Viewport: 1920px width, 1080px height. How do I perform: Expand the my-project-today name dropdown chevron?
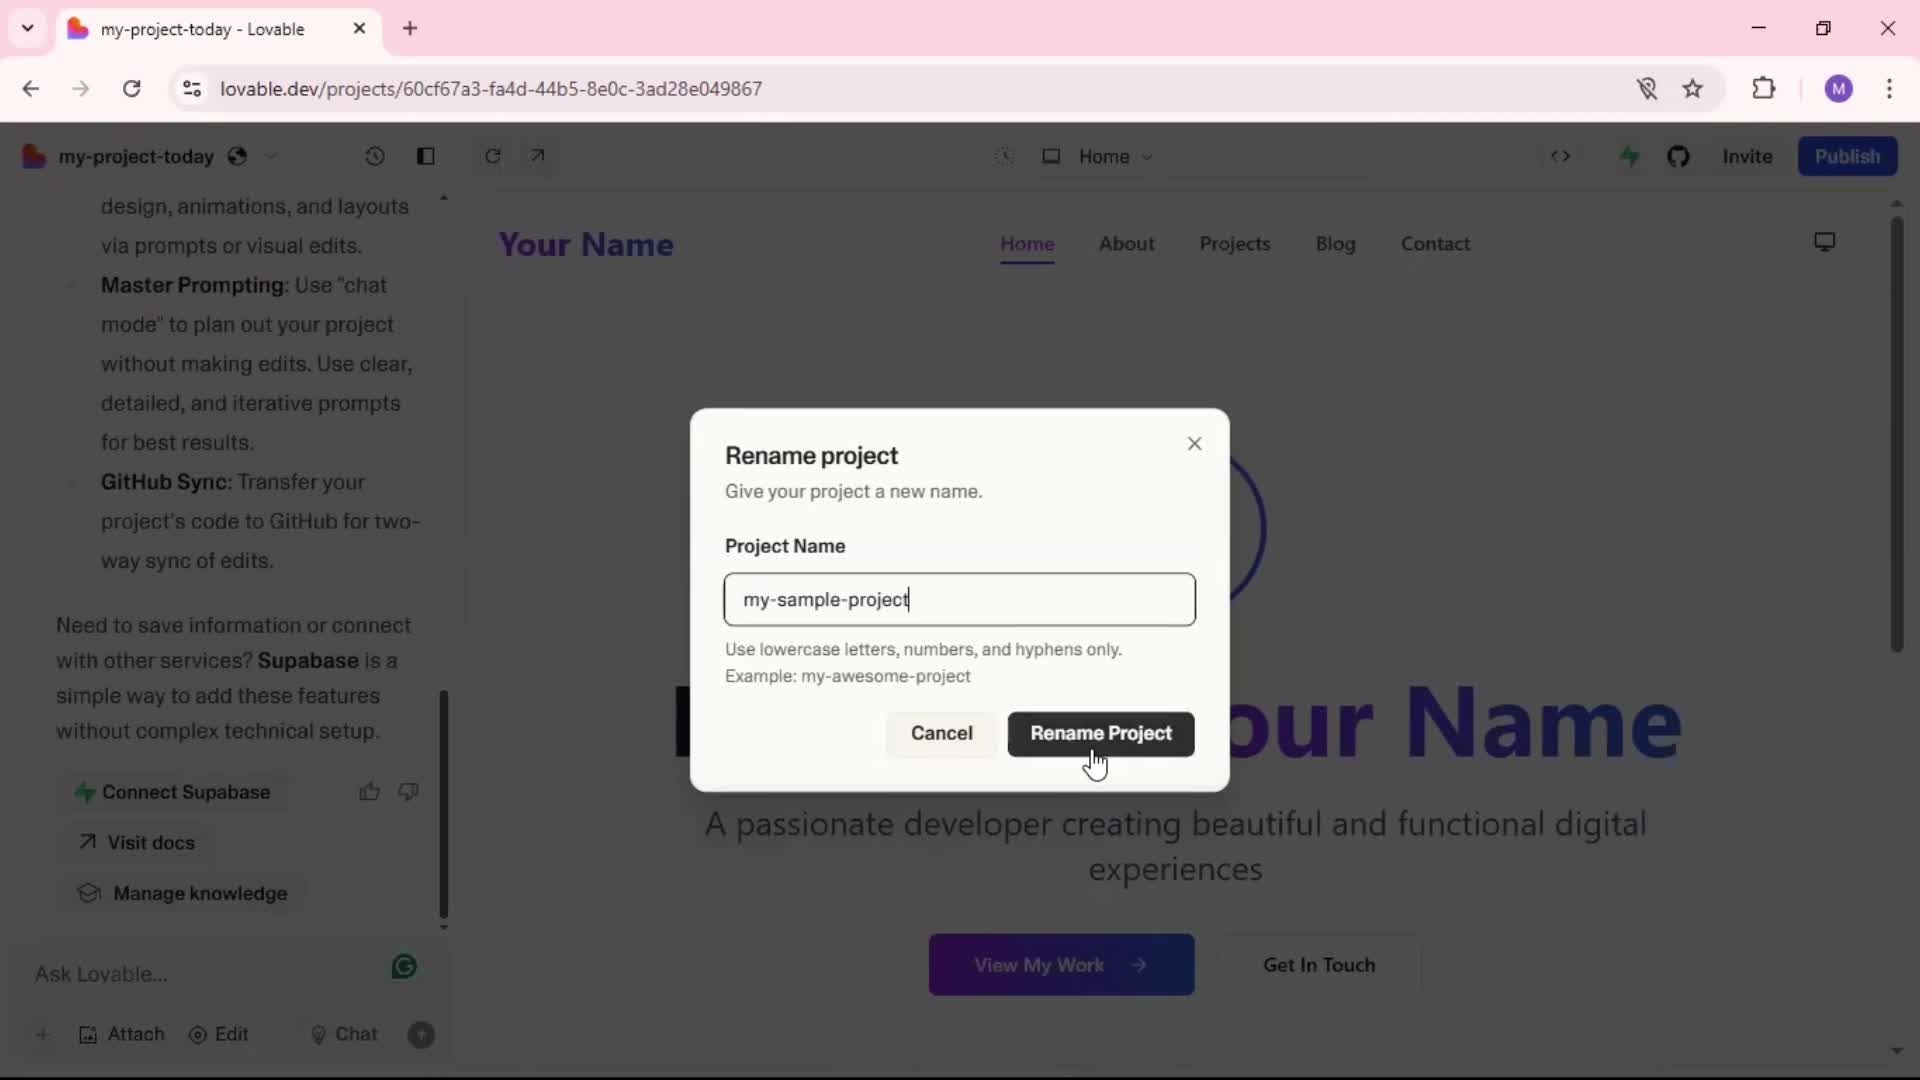271,157
